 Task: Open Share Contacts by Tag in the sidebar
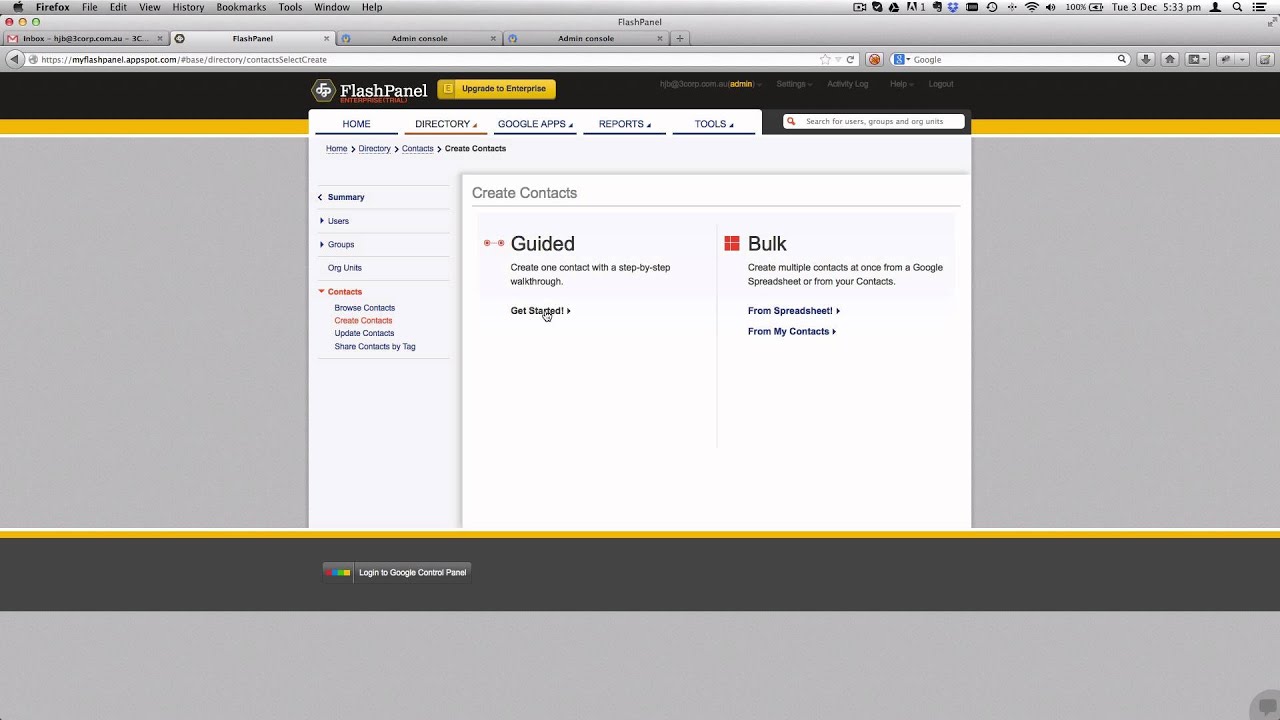point(375,347)
